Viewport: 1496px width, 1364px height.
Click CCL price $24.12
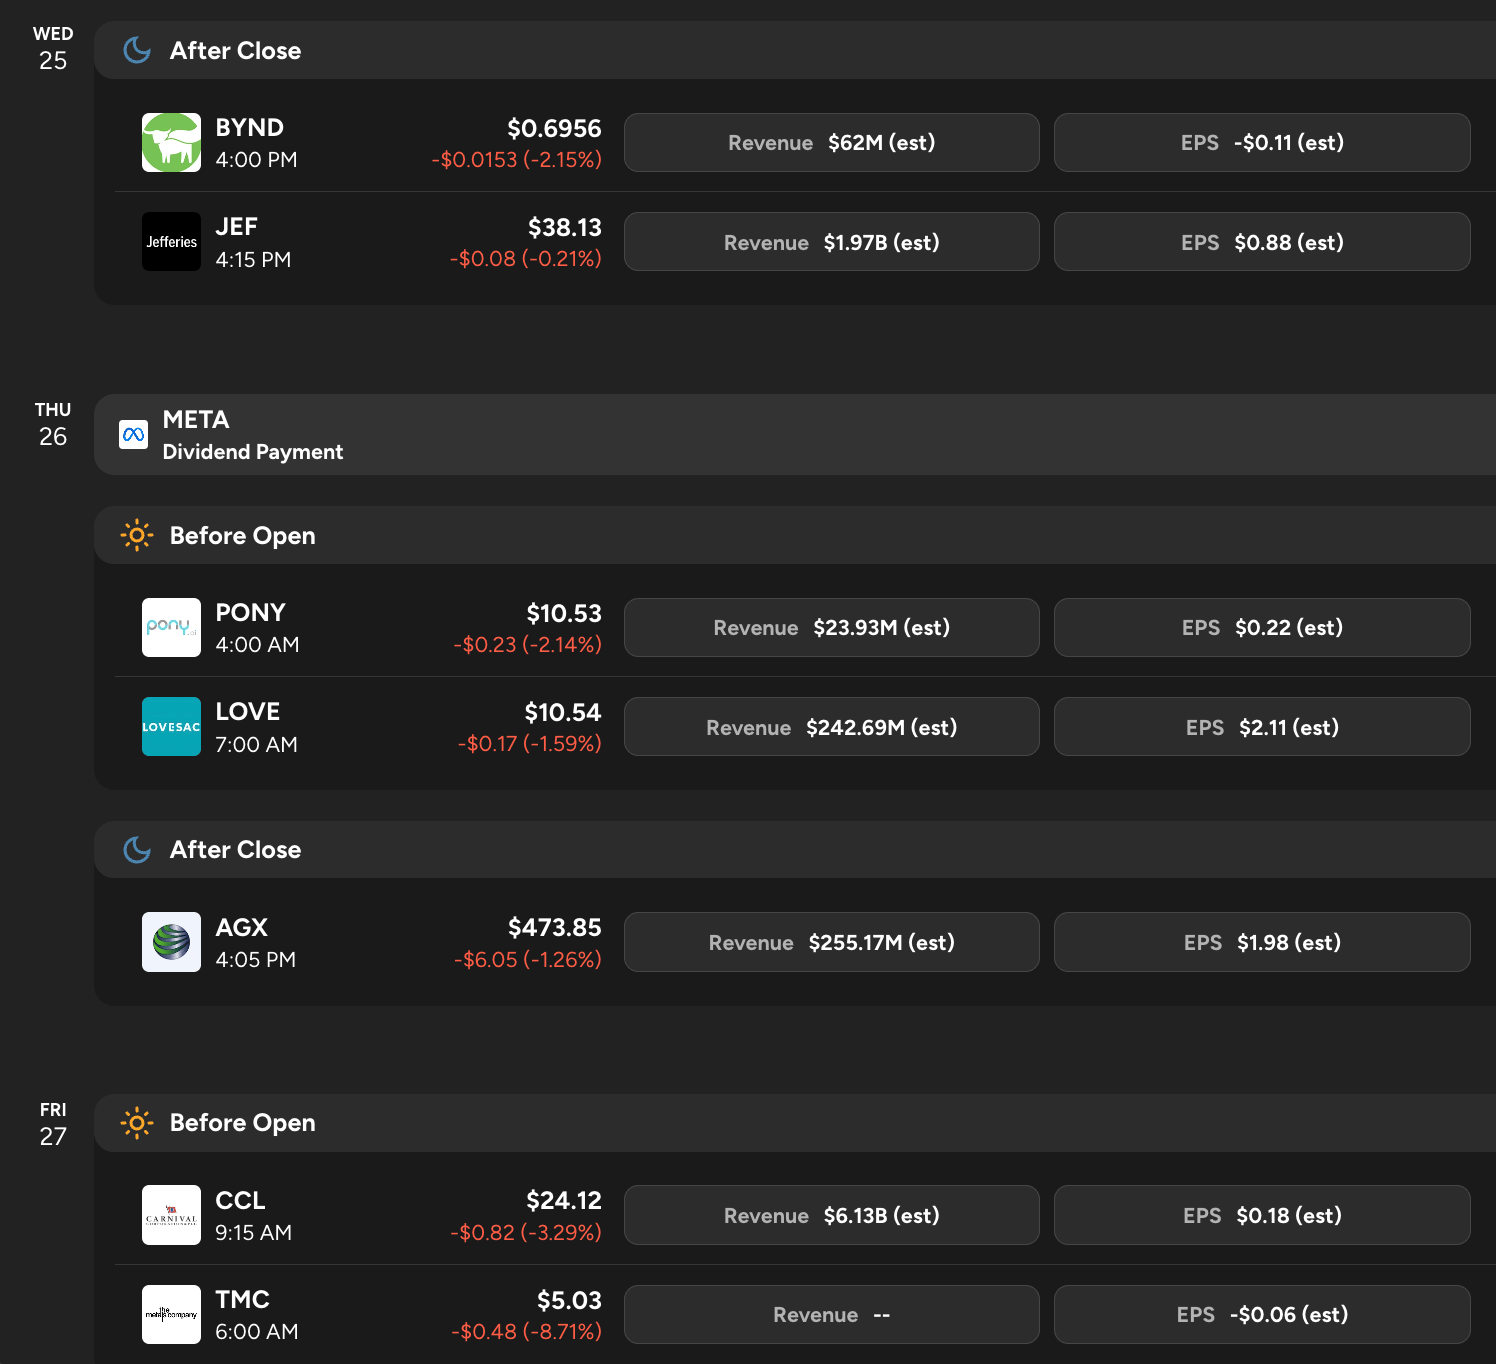point(564,1200)
